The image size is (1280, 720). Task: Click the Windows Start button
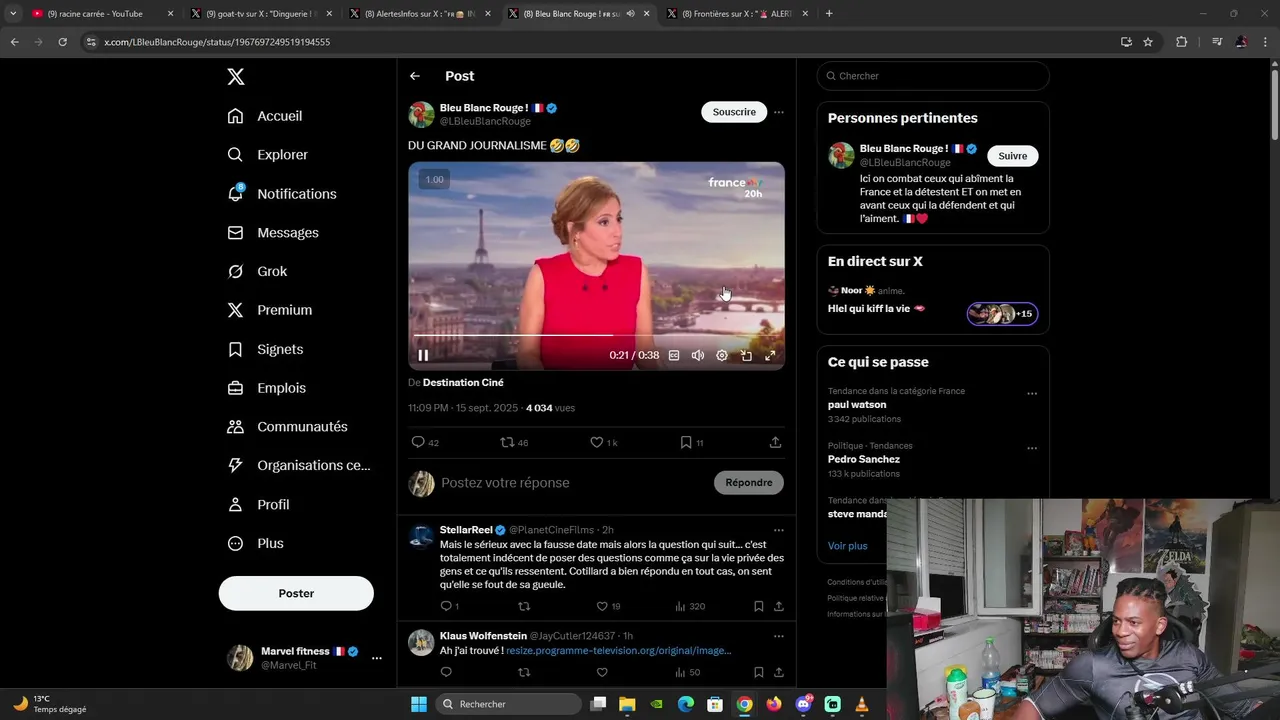click(x=419, y=704)
